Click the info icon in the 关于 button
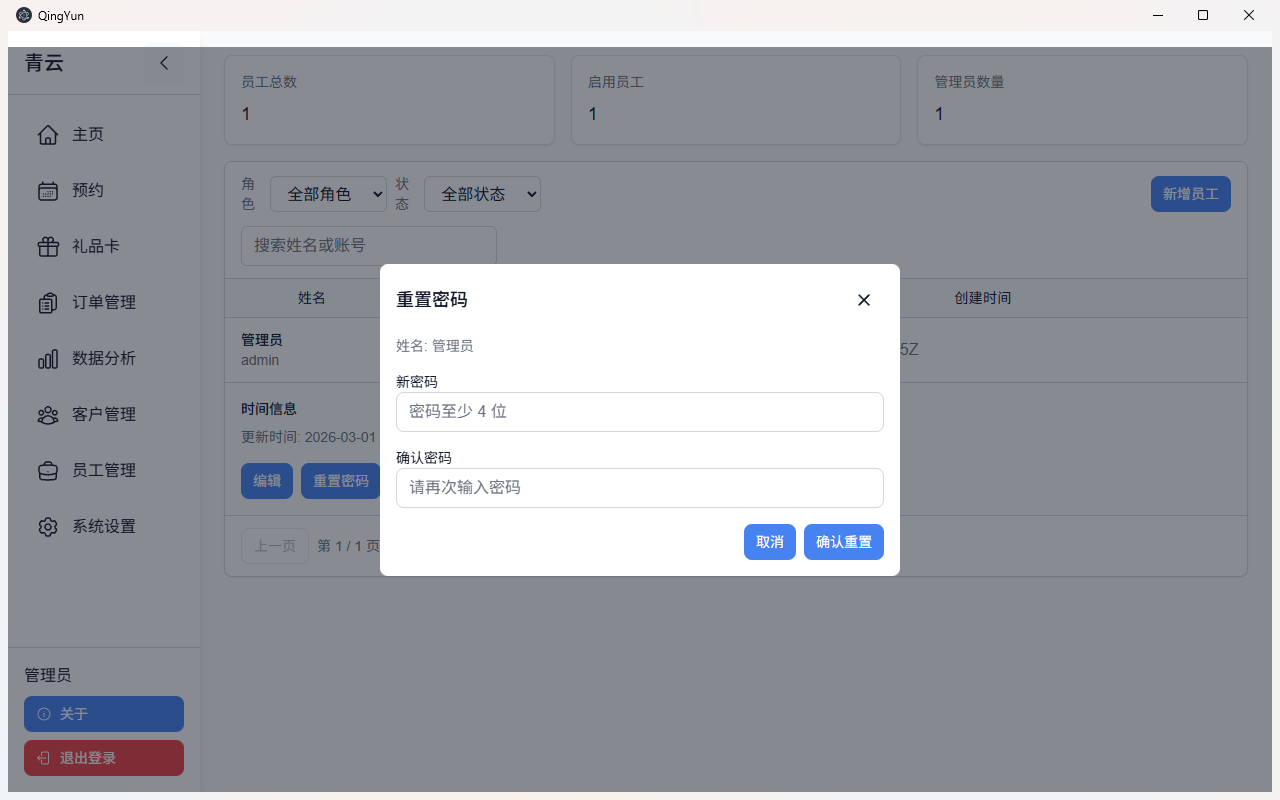This screenshot has width=1280, height=800. click(x=44, y=714)
